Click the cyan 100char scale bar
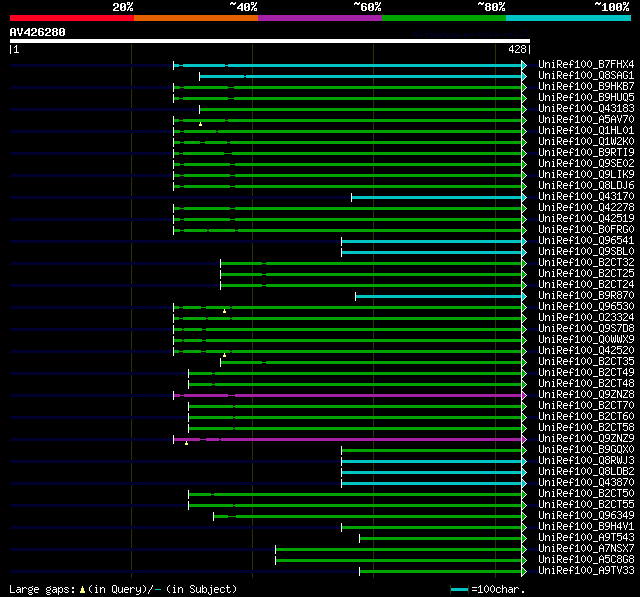 (459, 589)
